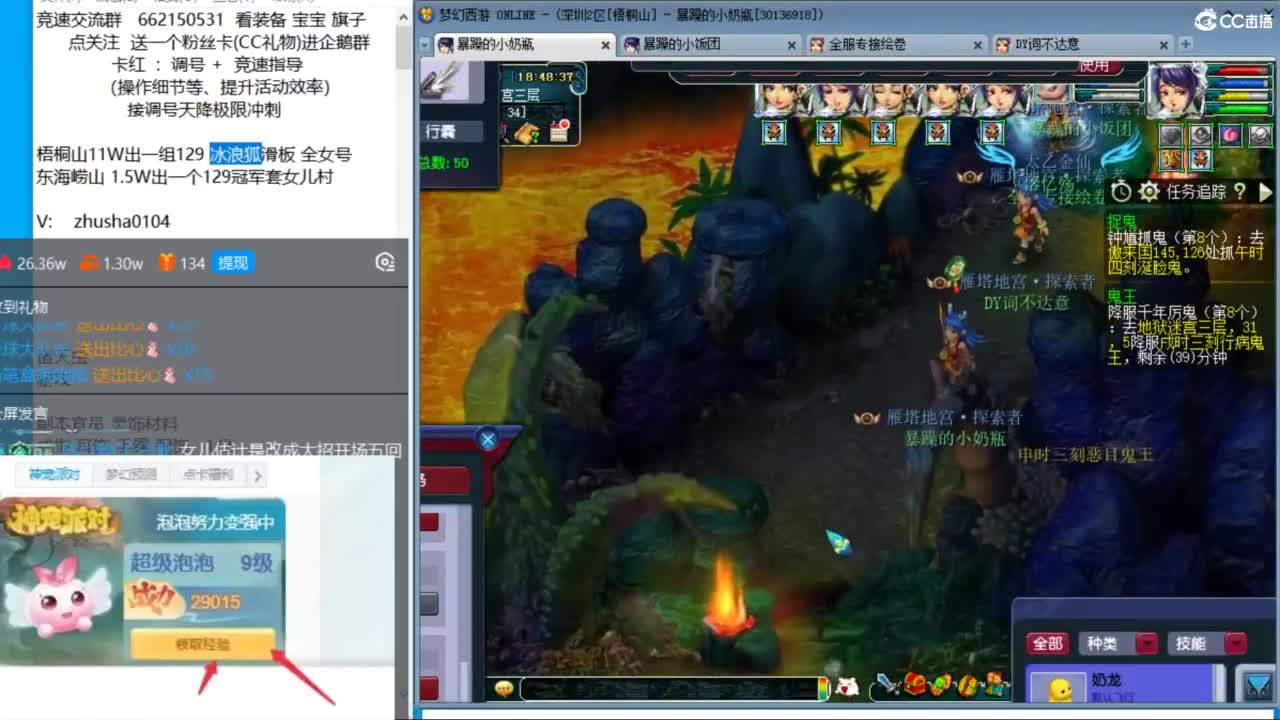
Task: Open the 技能 dropdown
Action: coord(1207,644)
